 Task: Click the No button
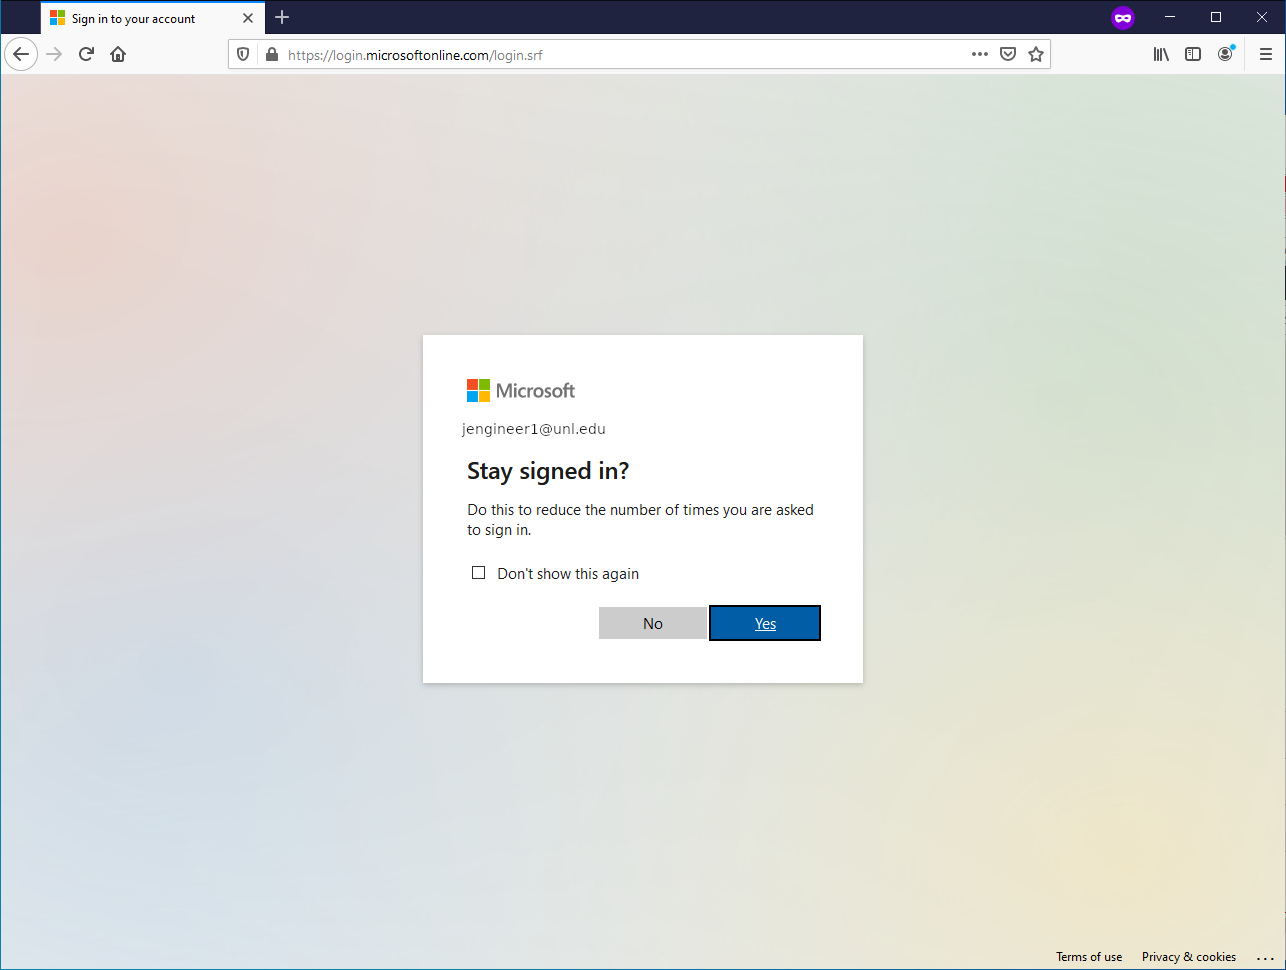653,623
